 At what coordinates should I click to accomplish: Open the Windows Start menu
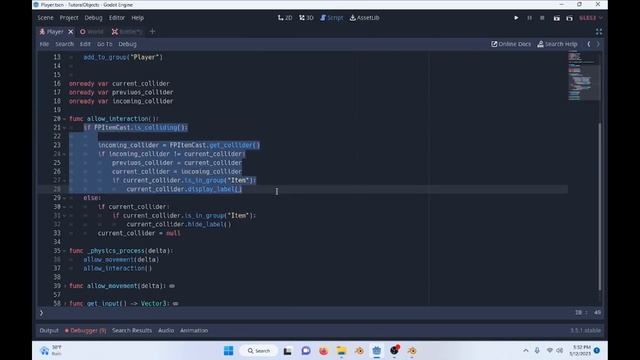[229, 351]
